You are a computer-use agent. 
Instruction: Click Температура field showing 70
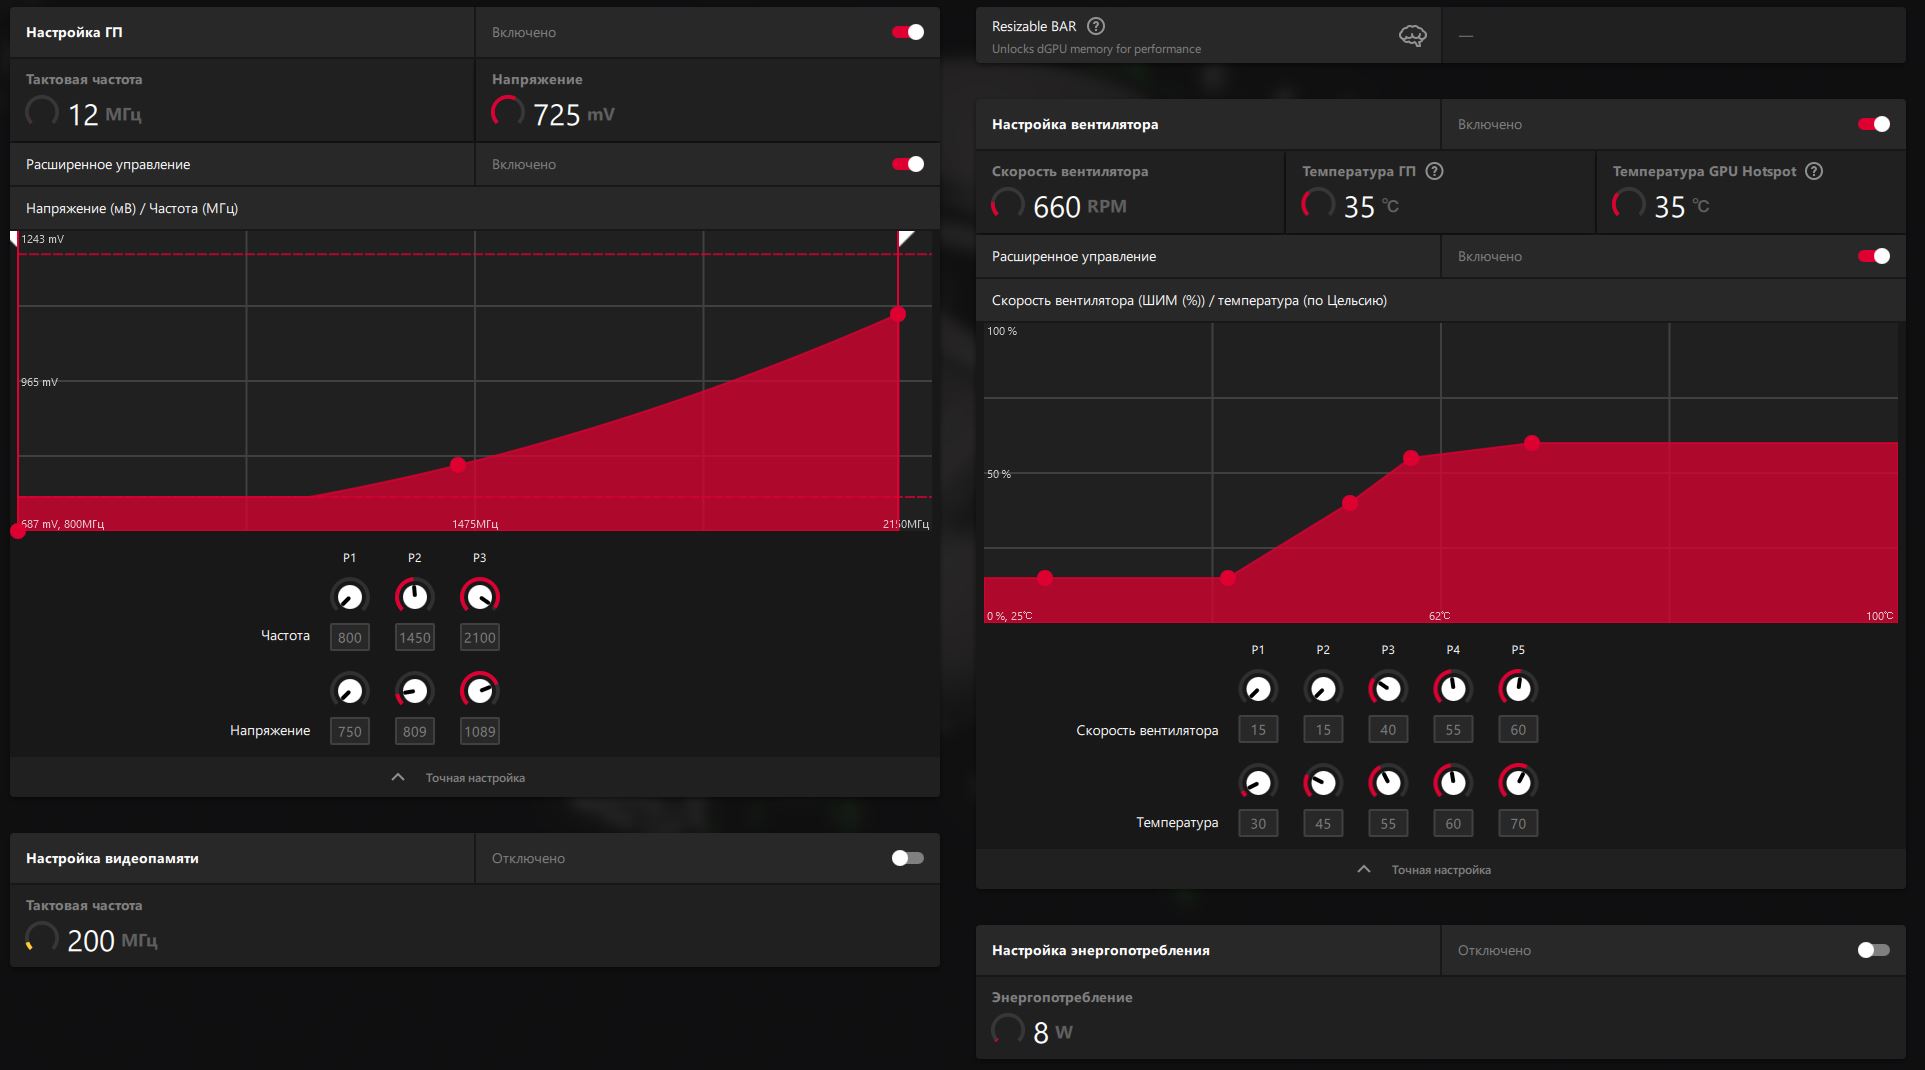click(x=1518, y=823)
